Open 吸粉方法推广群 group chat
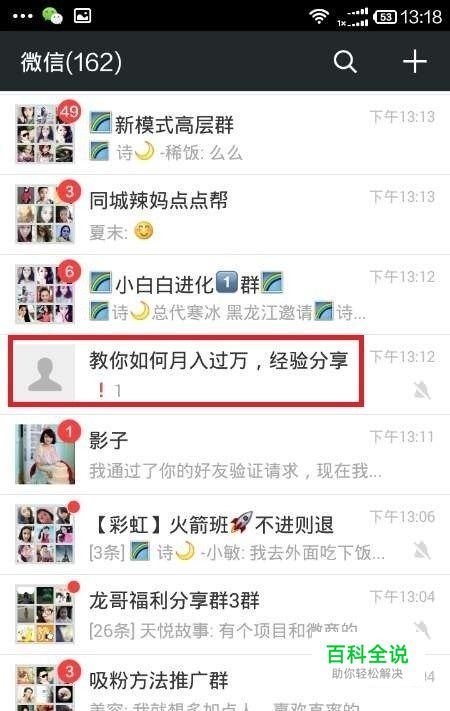The image size is (450, 711). tap(225, 683)
